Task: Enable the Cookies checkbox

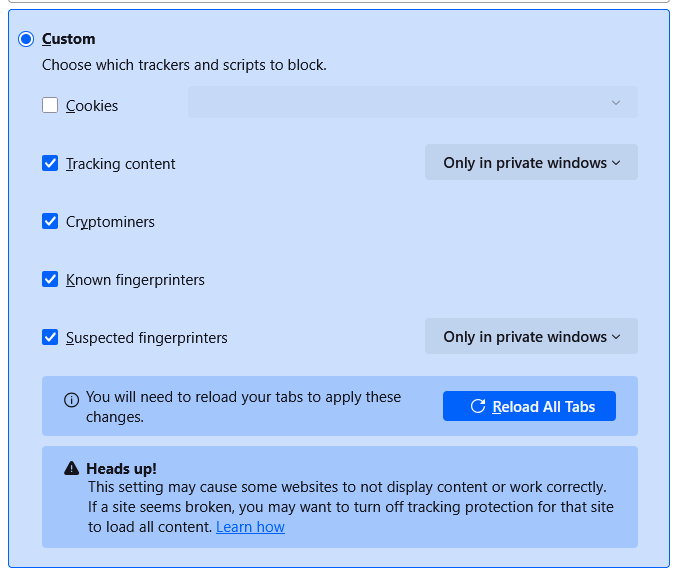Action: (50, 105)
